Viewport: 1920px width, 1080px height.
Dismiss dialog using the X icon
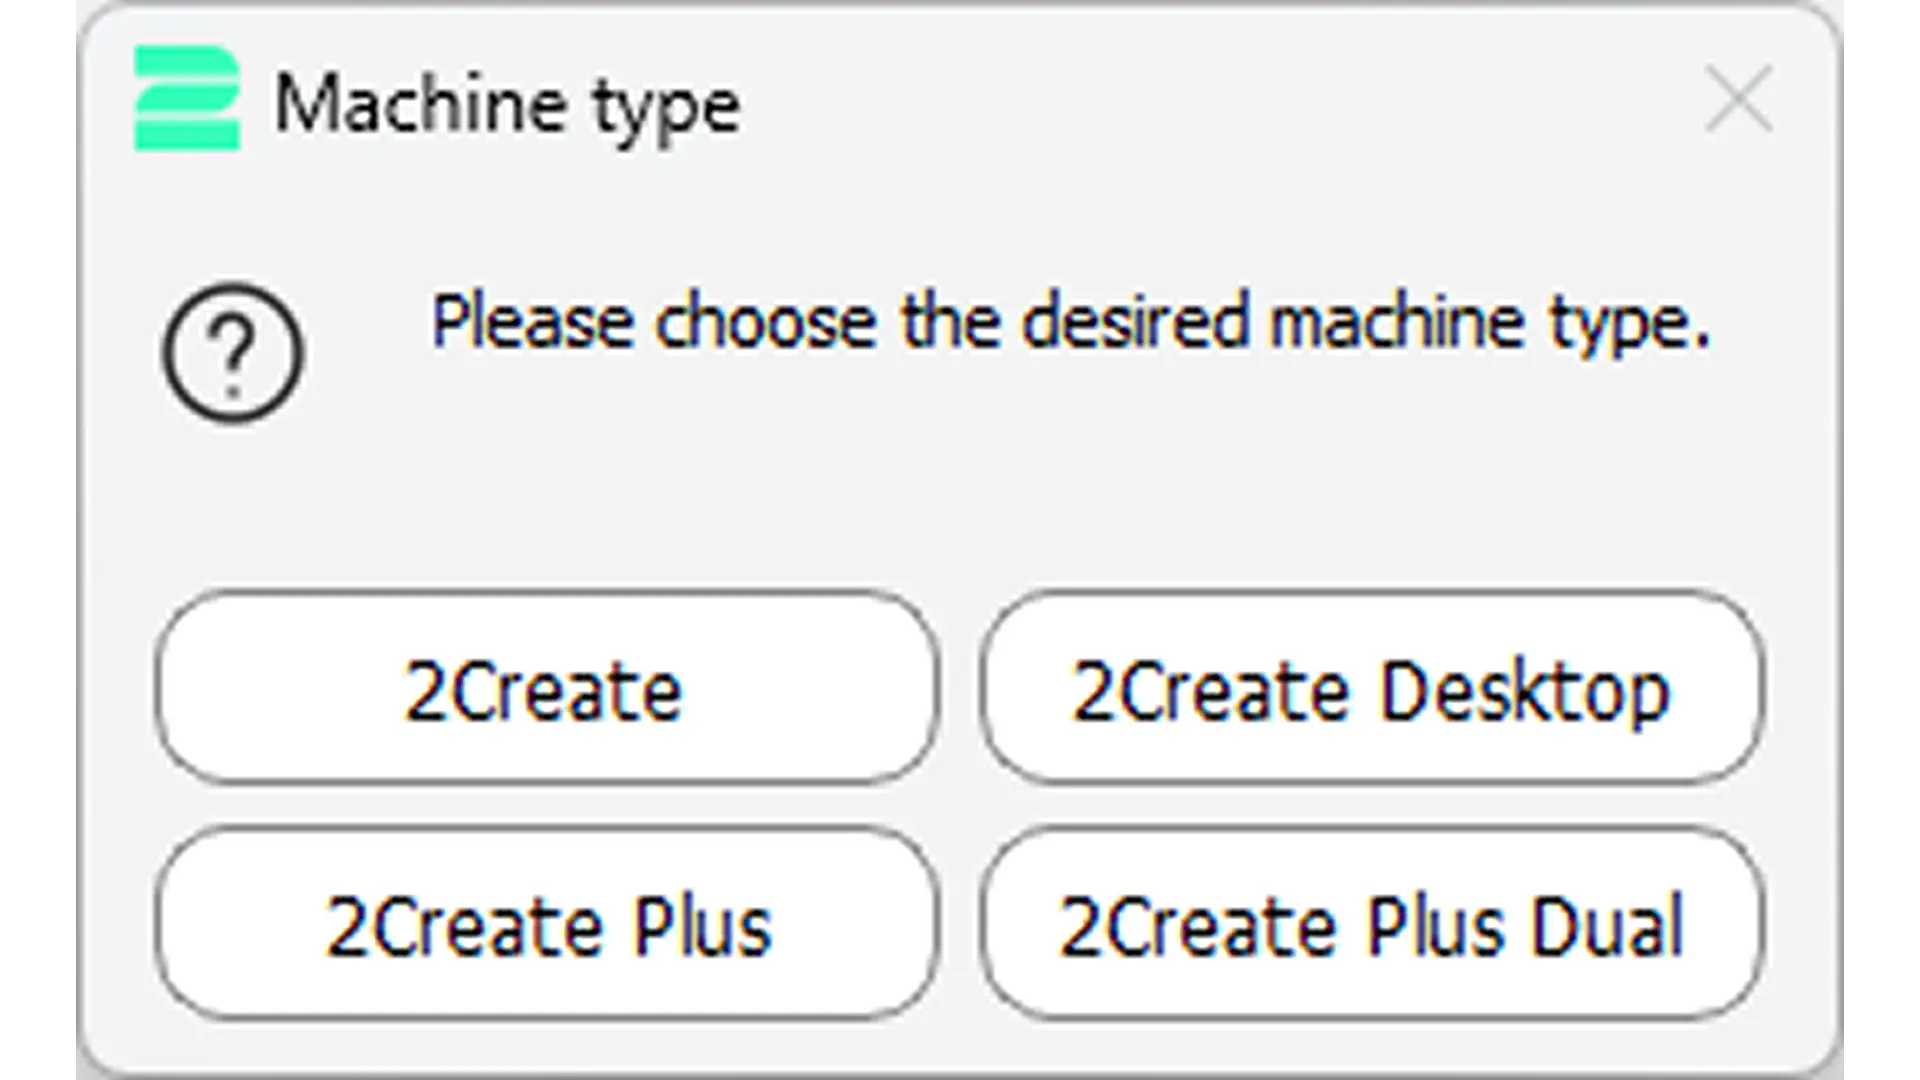(x=1739, y=99)
